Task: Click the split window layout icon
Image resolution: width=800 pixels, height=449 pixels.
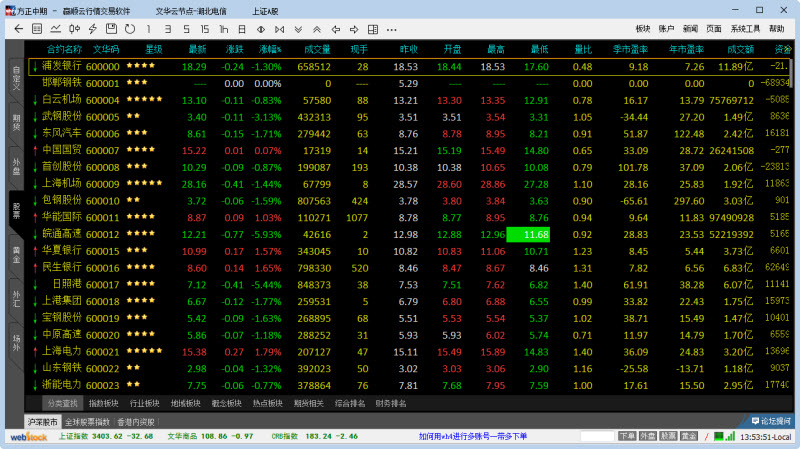Action: point(373,29)
